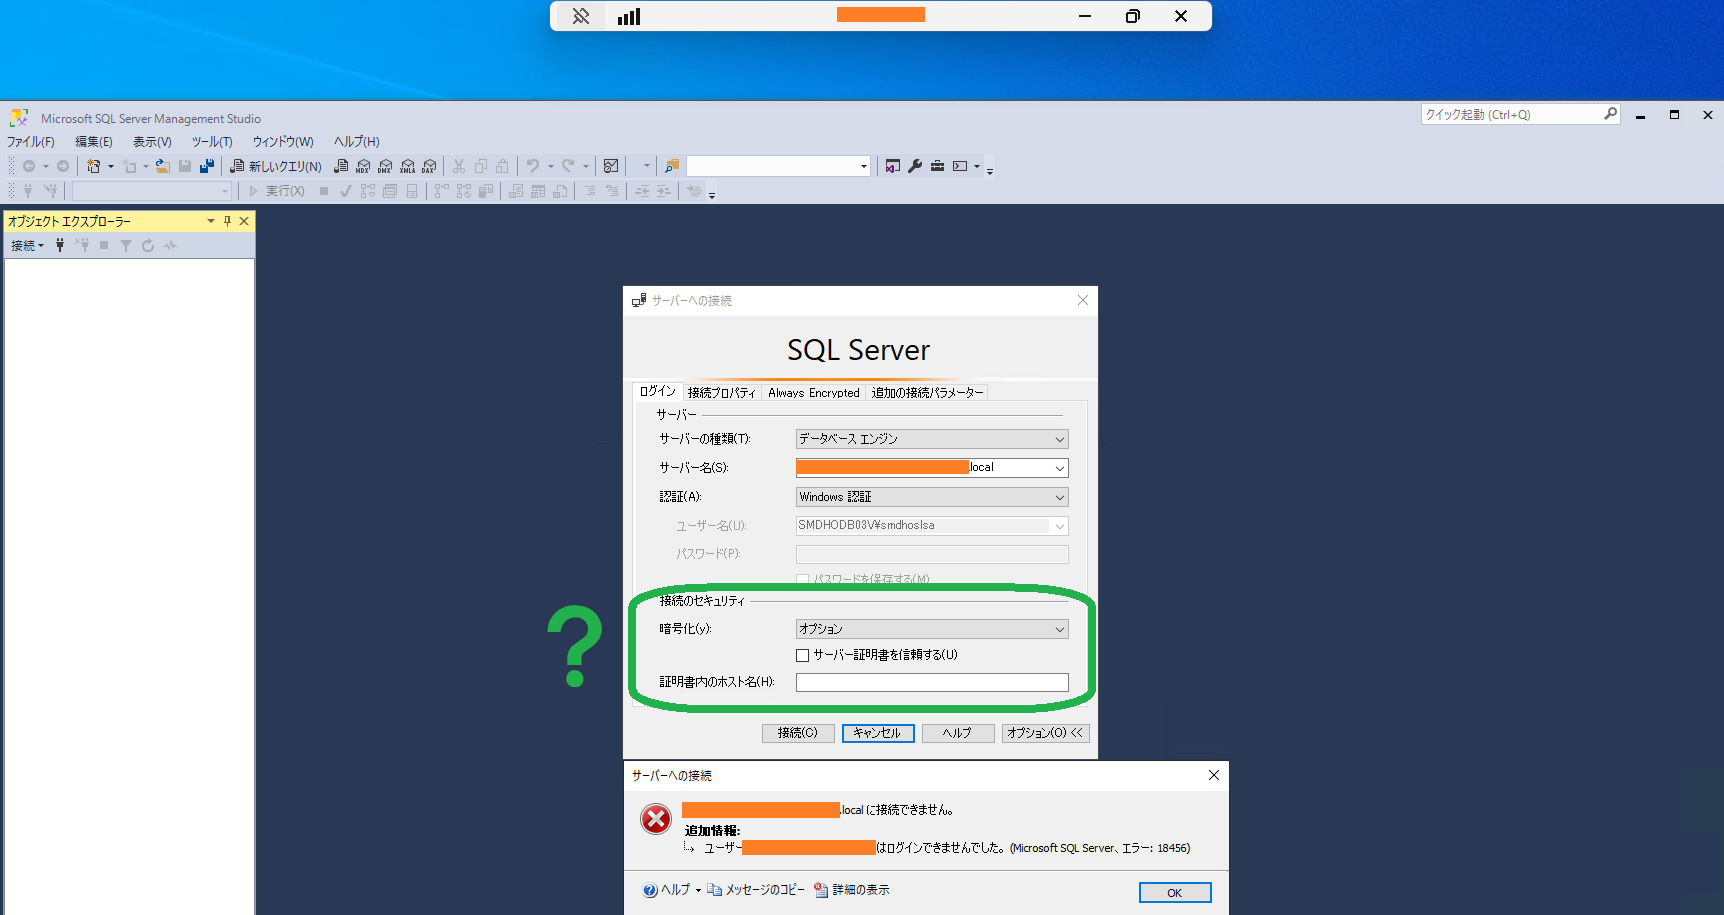Click the Save All toolbar icon
Screen dimensions: 1724x915
[207, 166]
